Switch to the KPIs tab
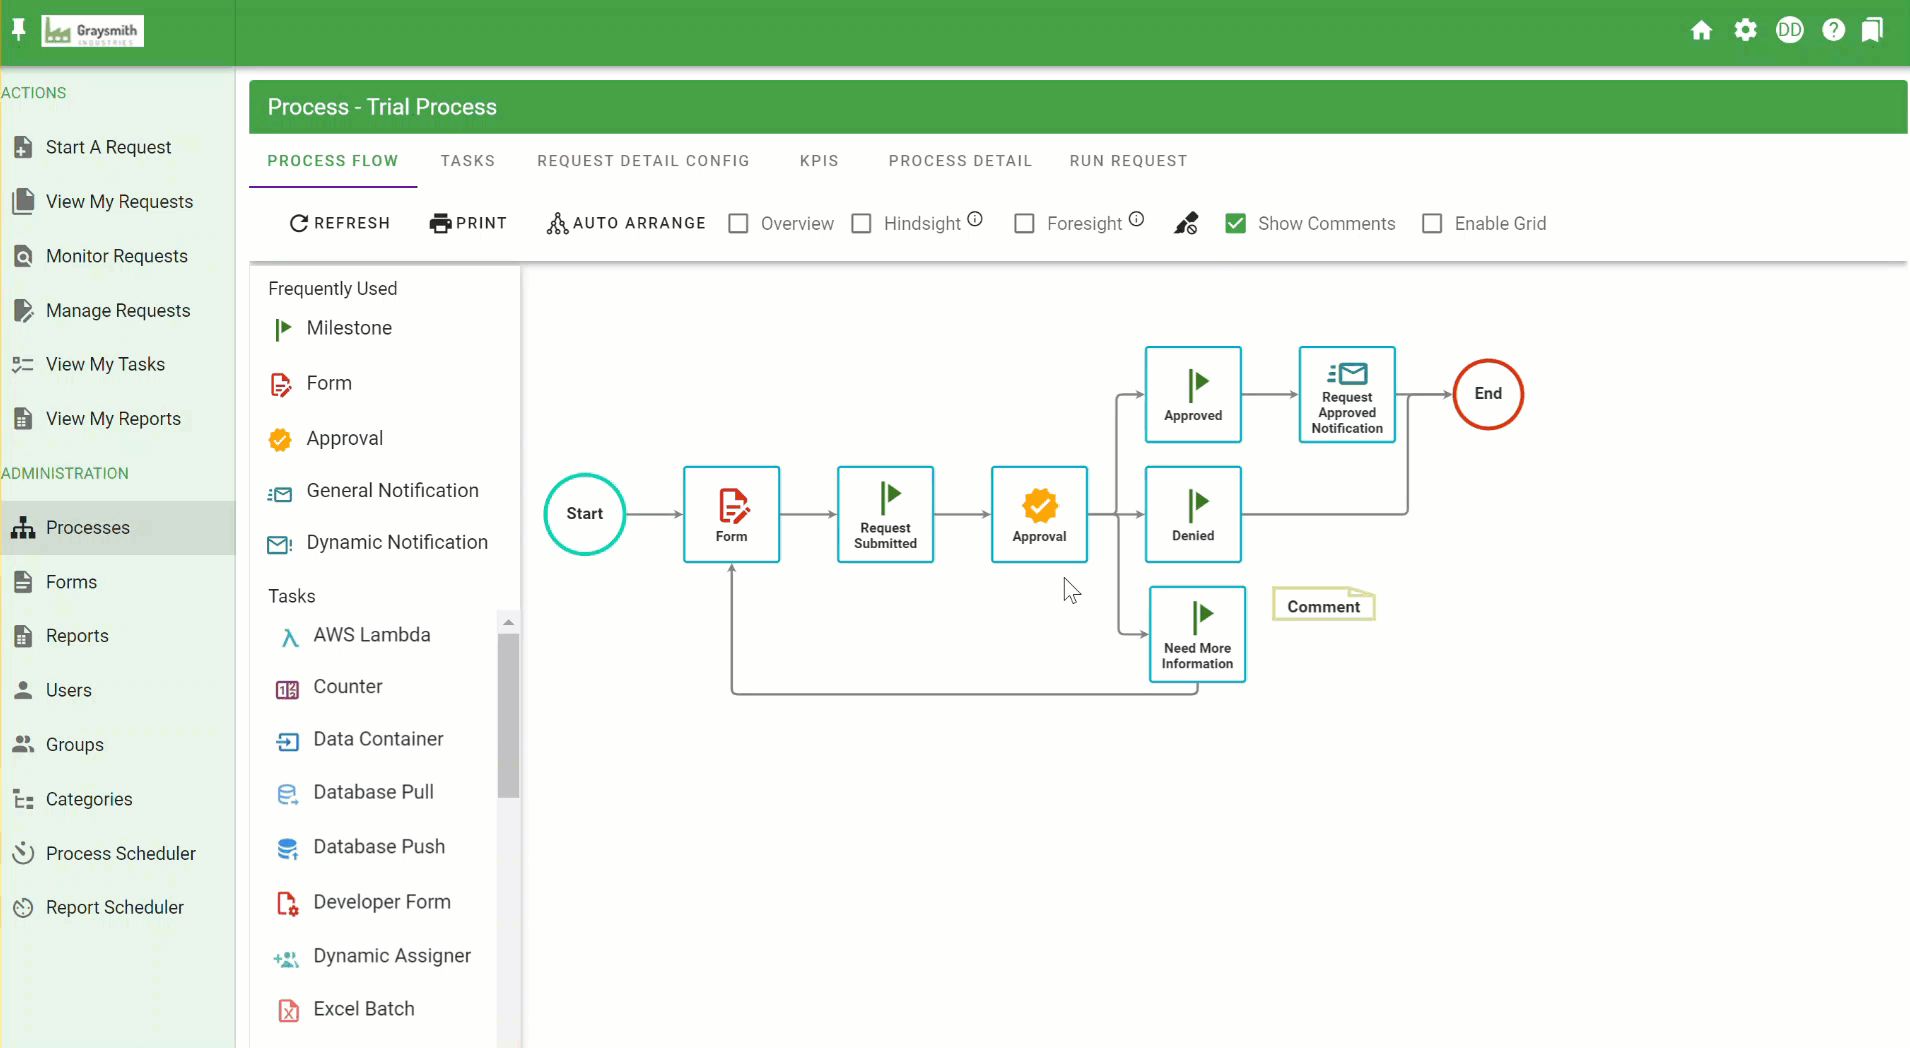The image size is (1910, 1048). pyautogui.click(x=819, y=161)
